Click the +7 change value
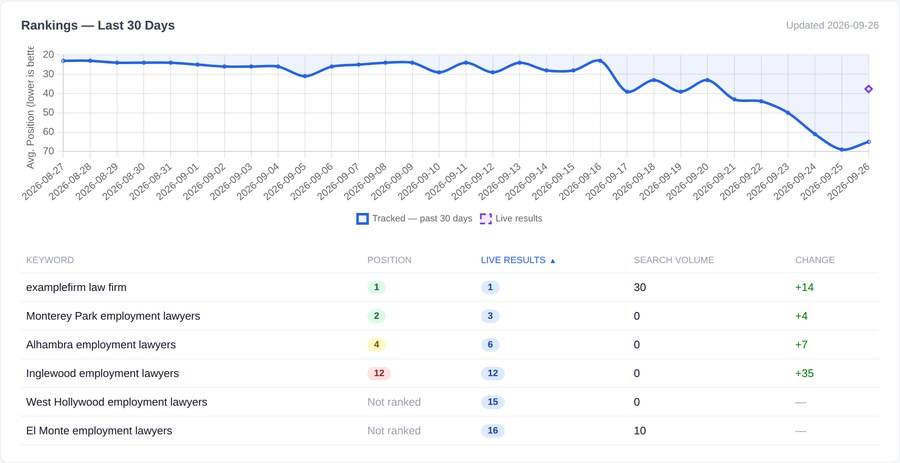This screenshot has width=900, height=463. point(802,345)
